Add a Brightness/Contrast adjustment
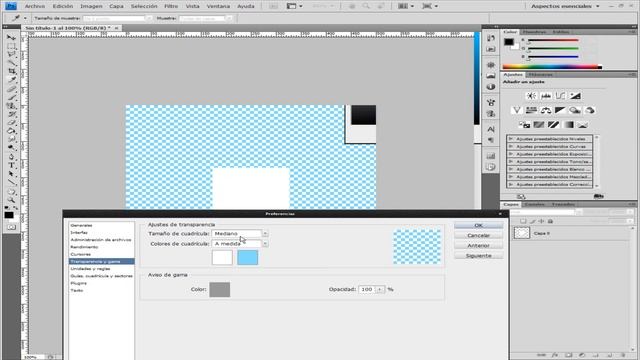 (531, 96)
